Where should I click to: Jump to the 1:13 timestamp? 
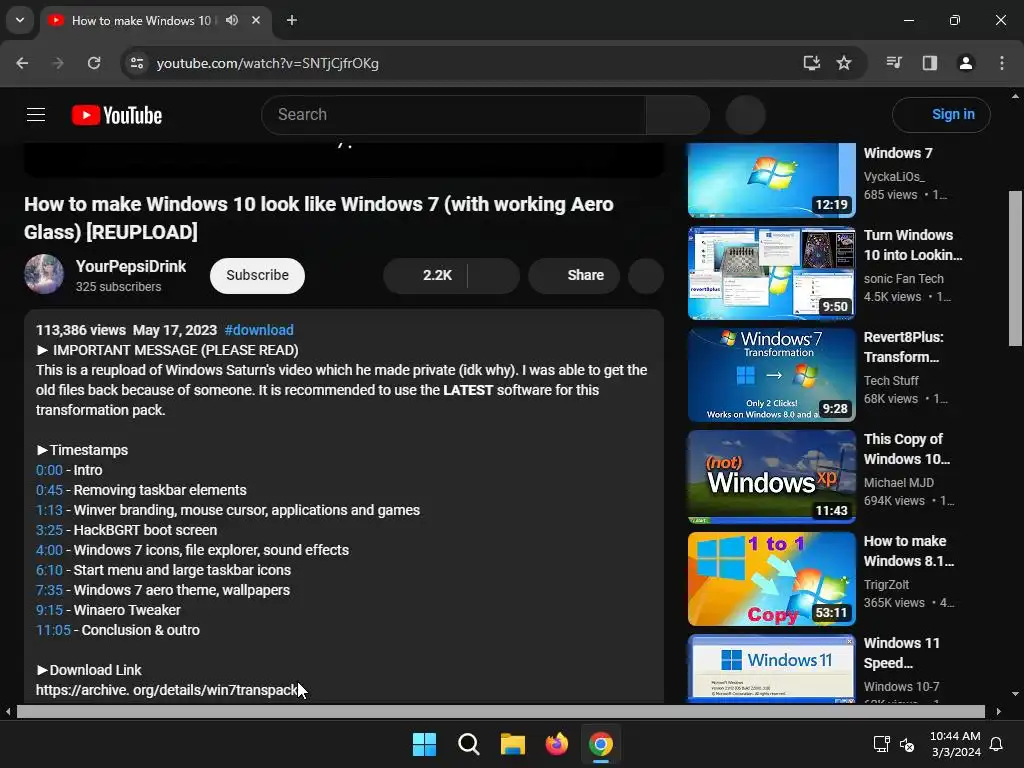pos(49,510)
